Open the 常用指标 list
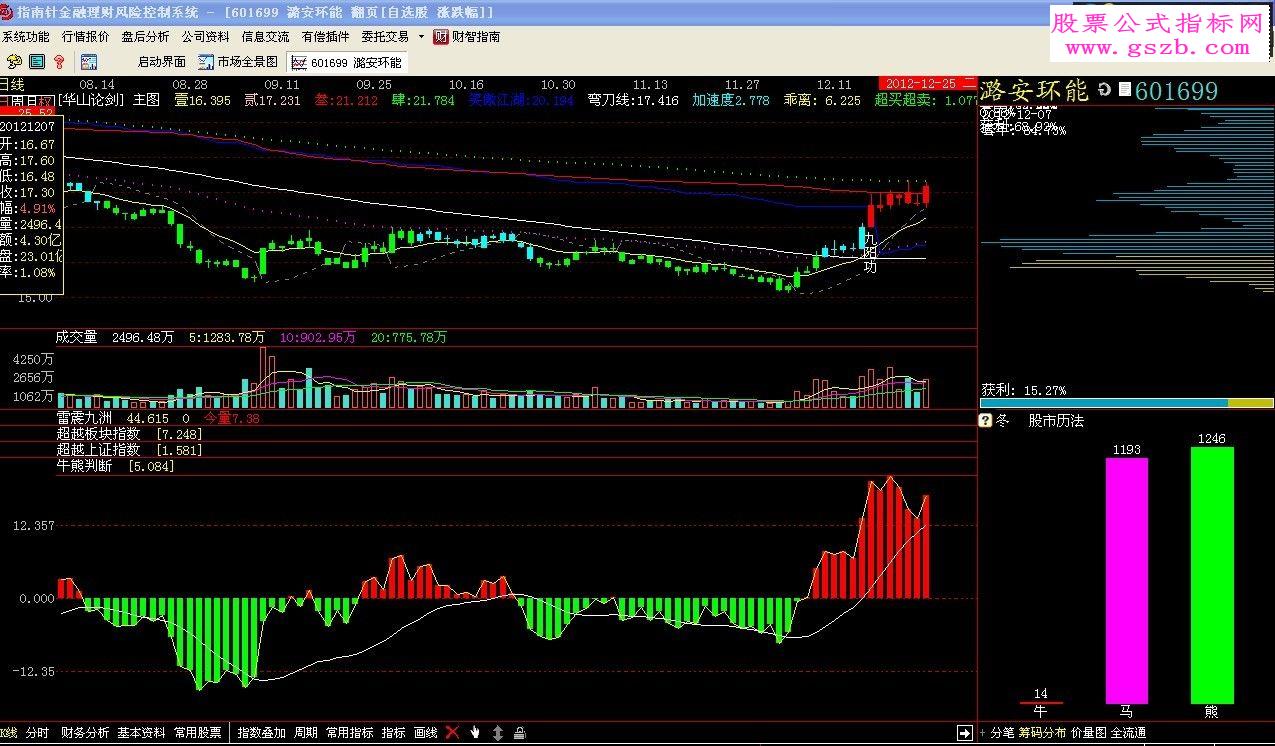Screen dimensions: 1275x746 (x=350, y=733)
